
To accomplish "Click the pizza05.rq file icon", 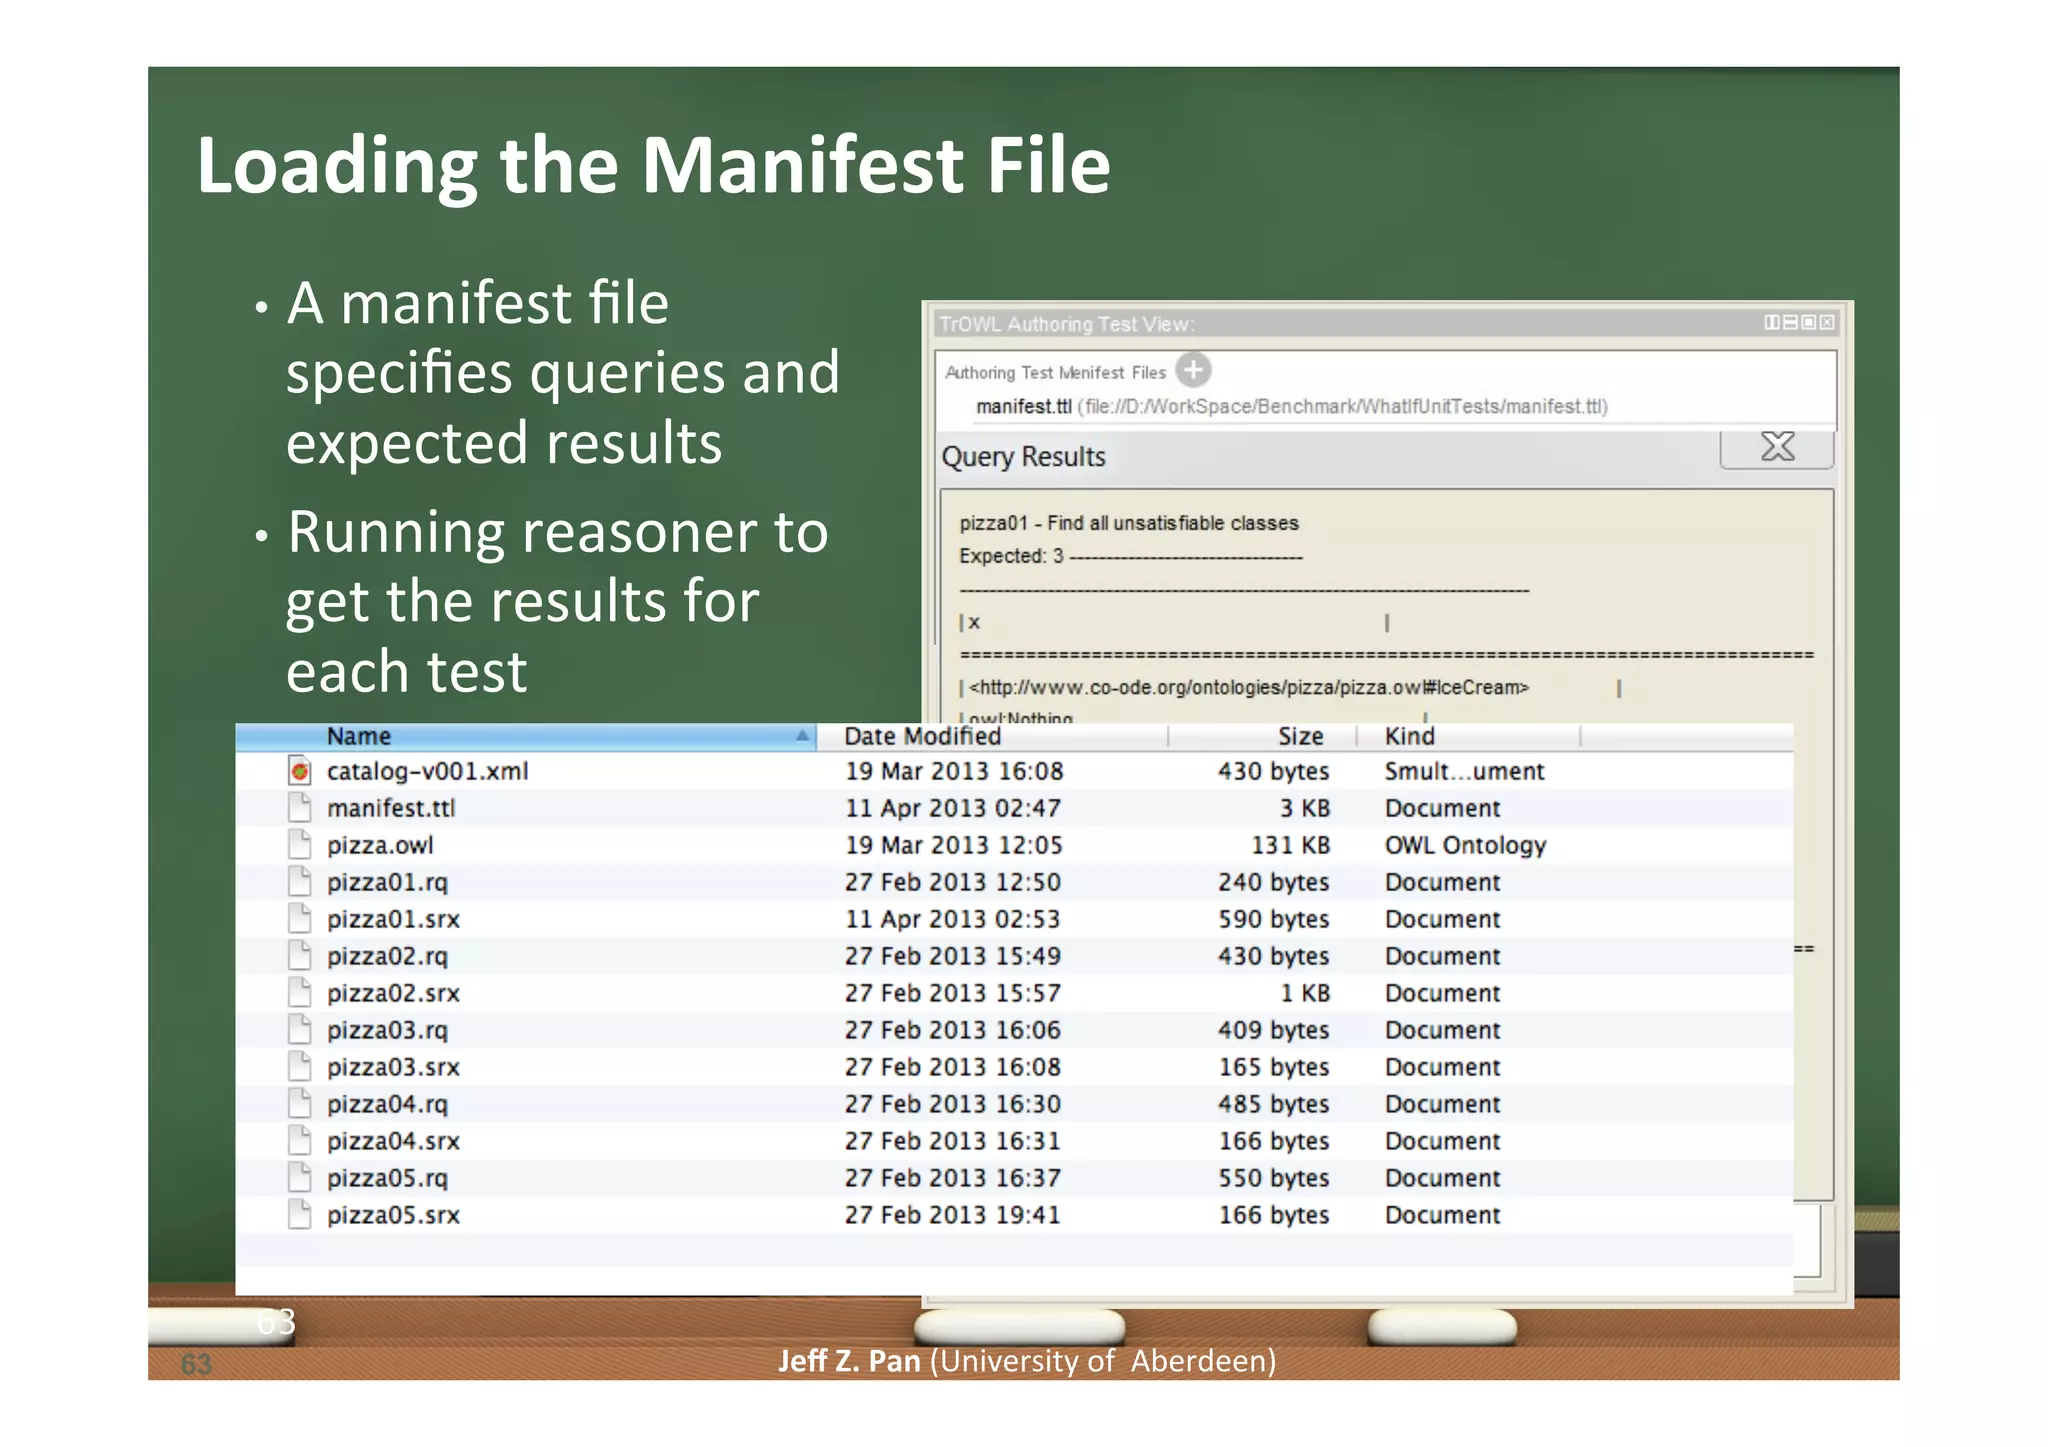I will [299, 1178].
